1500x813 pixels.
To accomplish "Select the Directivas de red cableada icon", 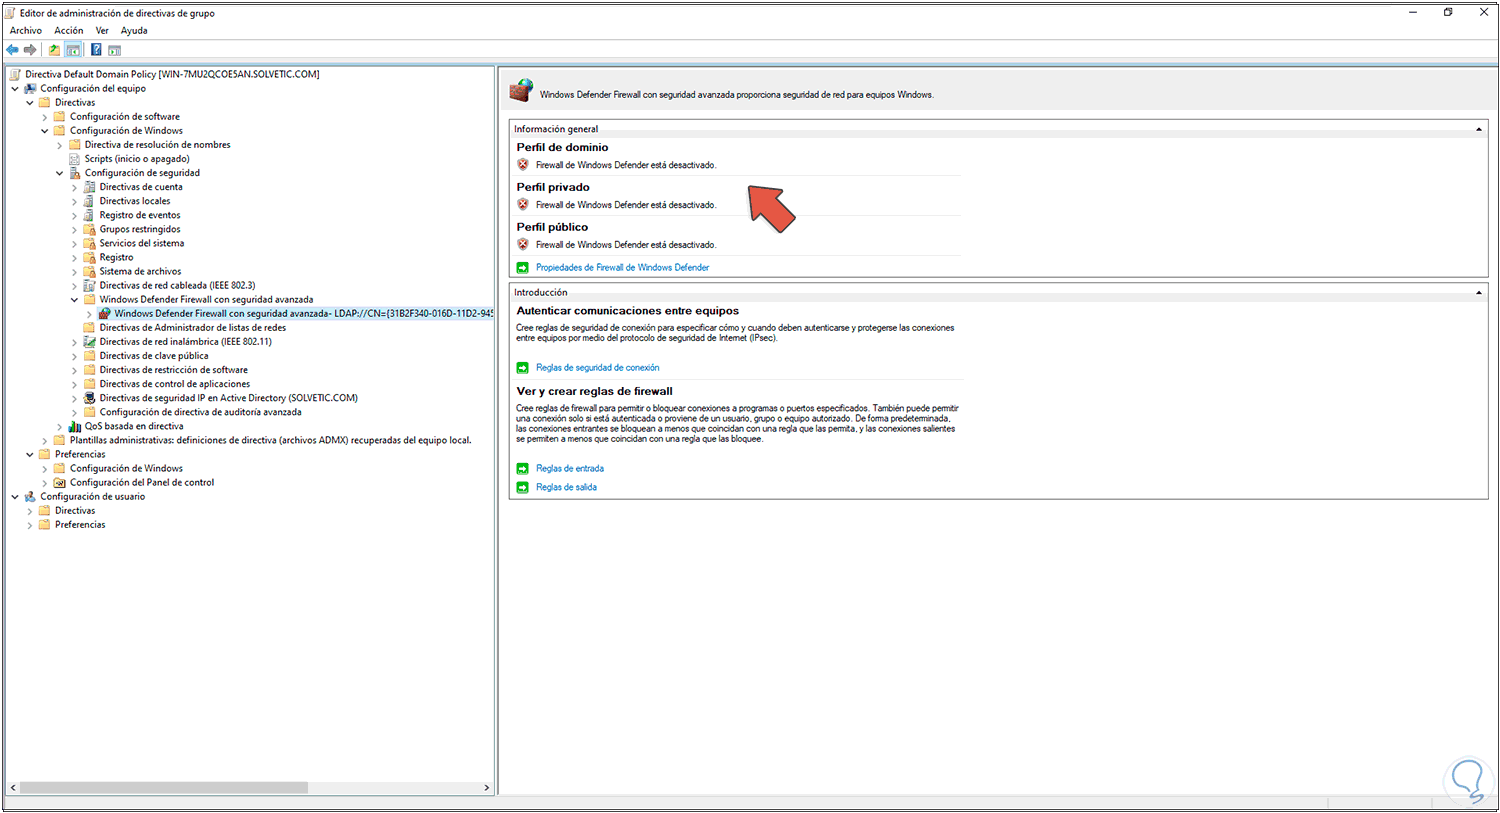I will coord(90,285).
